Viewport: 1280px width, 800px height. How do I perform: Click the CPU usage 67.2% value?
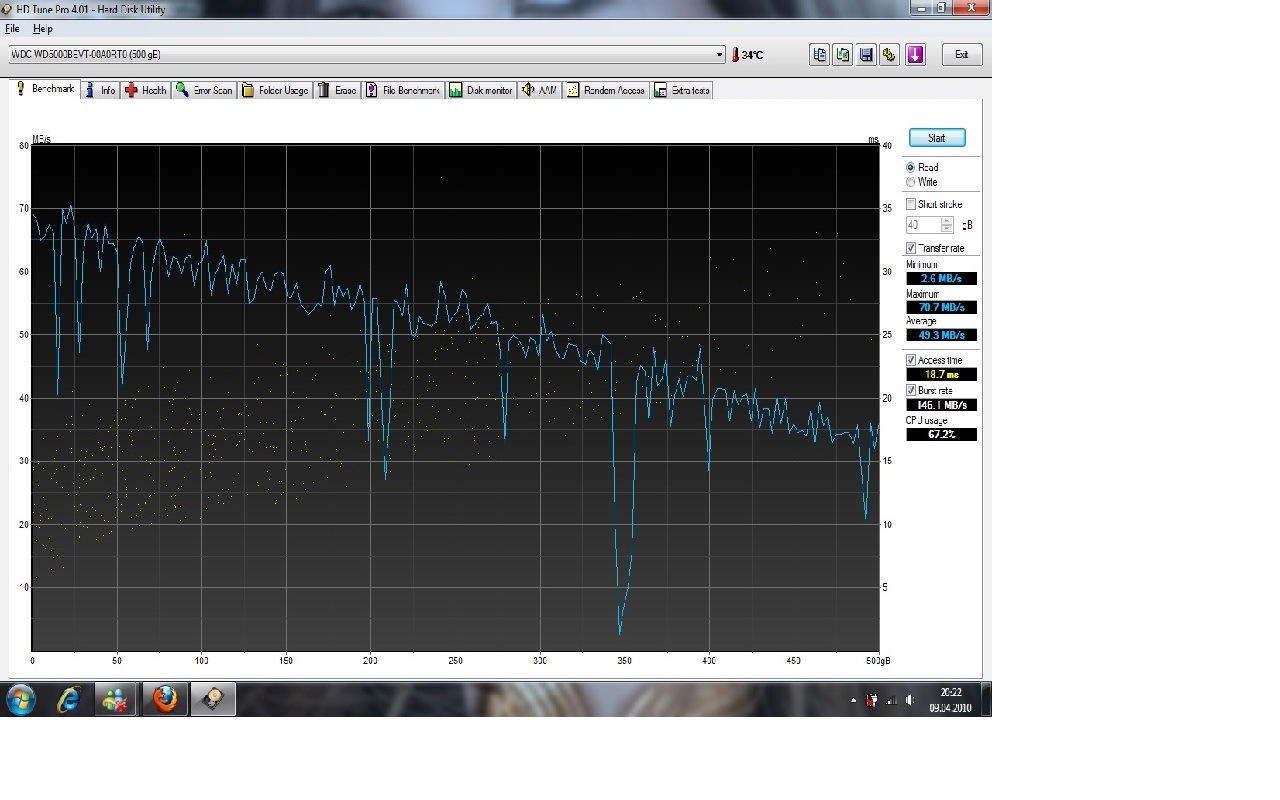(941, 434)
